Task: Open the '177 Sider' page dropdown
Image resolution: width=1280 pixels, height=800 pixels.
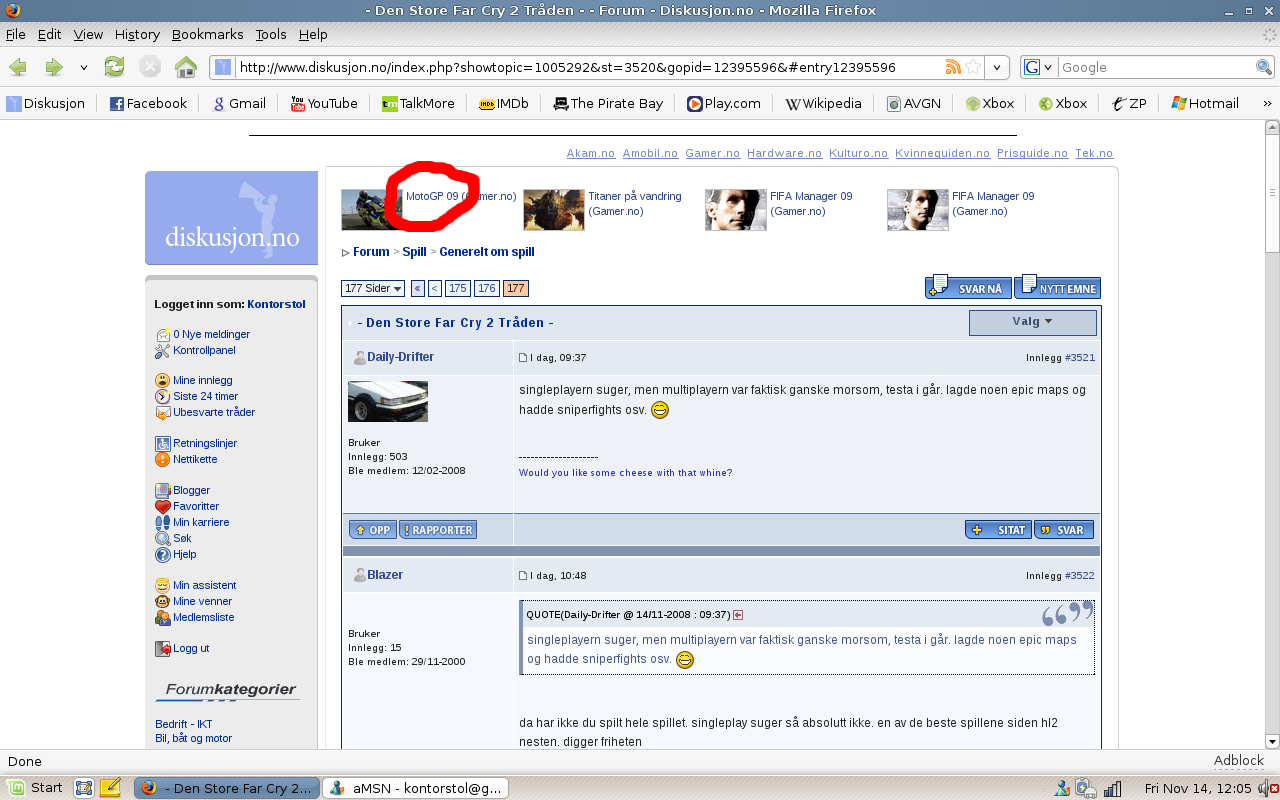Action: click(373, 288)
